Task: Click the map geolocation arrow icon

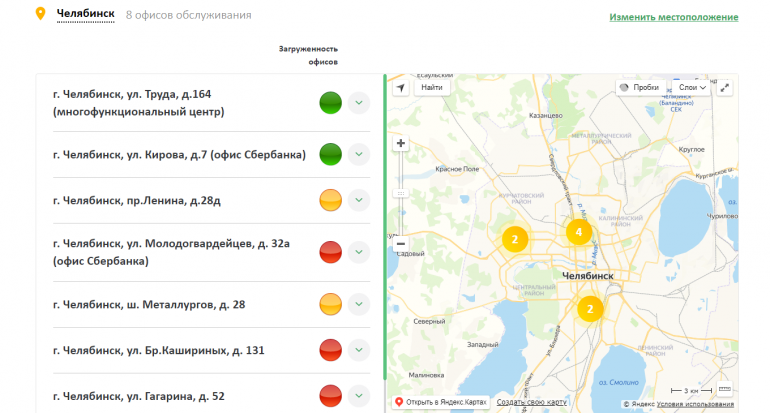Action: [401, 88]
